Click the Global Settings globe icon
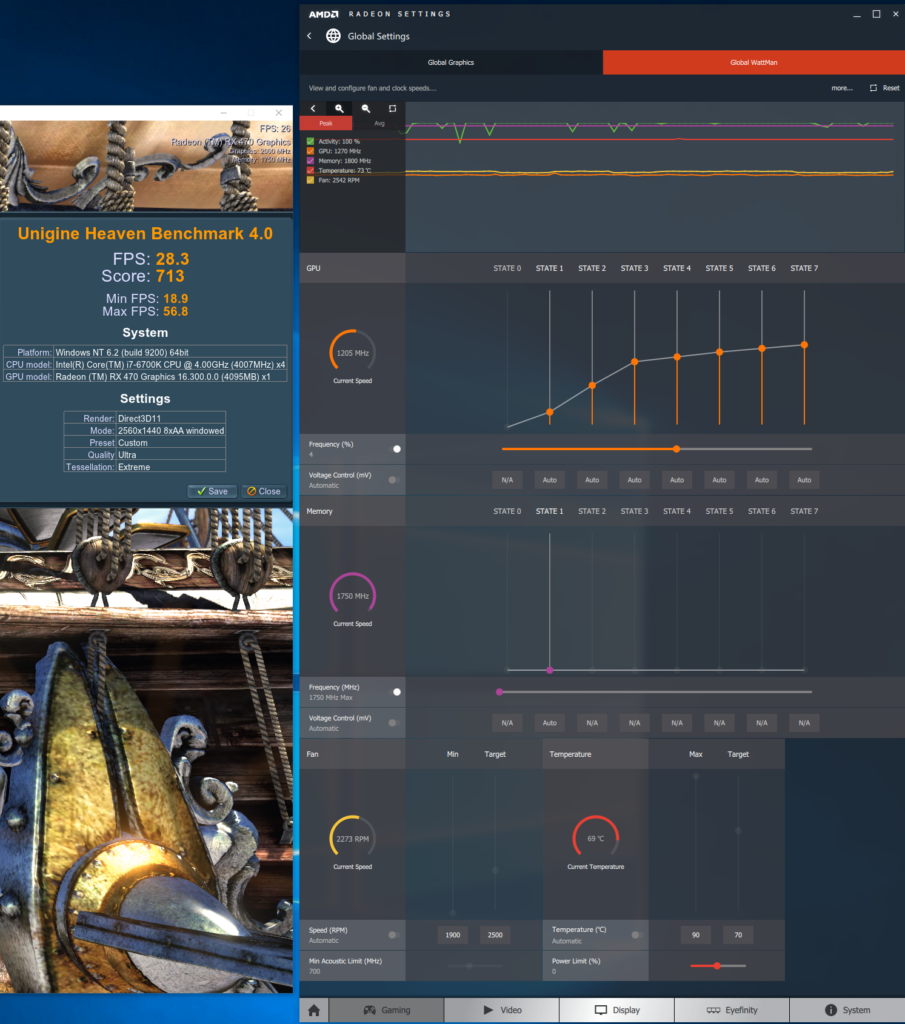Image resolution: width=905 pixels, height=1024 pixels. [x=333, y=36]
